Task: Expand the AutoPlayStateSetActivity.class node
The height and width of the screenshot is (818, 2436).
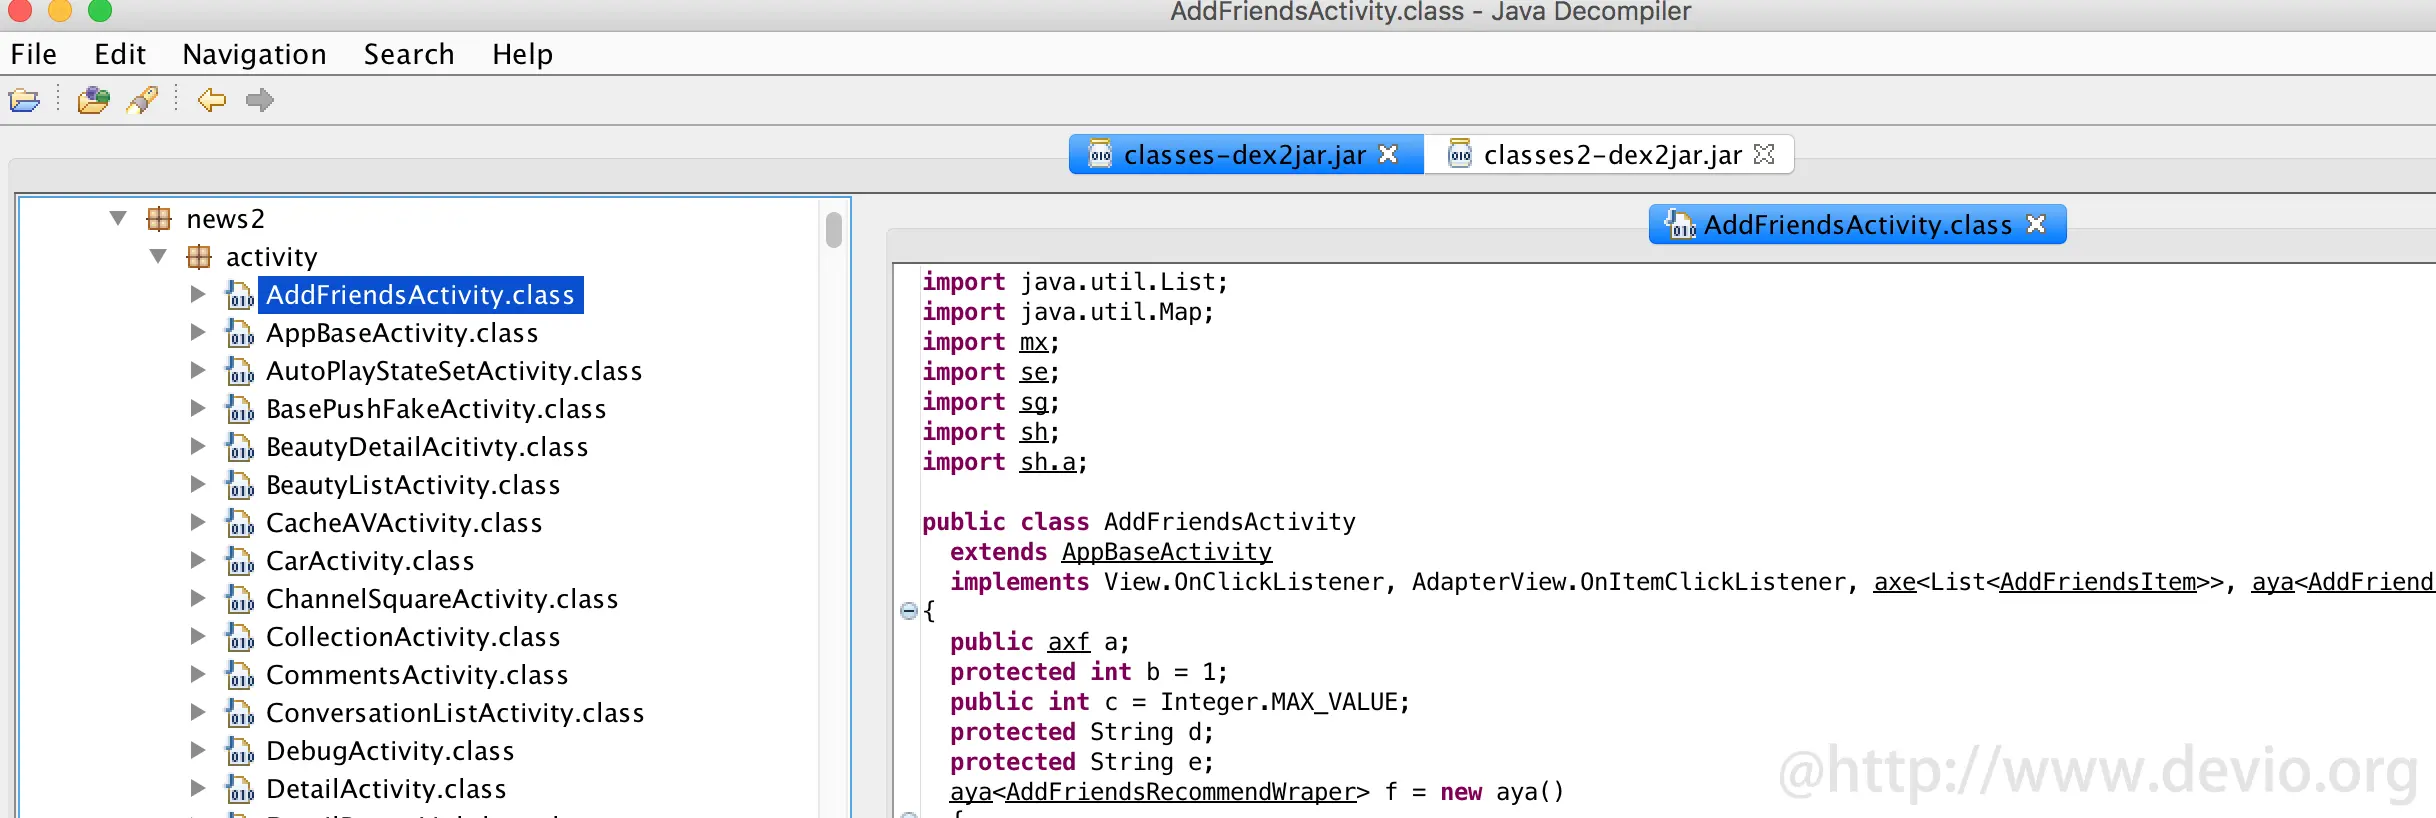Action: pyautogui.click(x=198, y=371)
